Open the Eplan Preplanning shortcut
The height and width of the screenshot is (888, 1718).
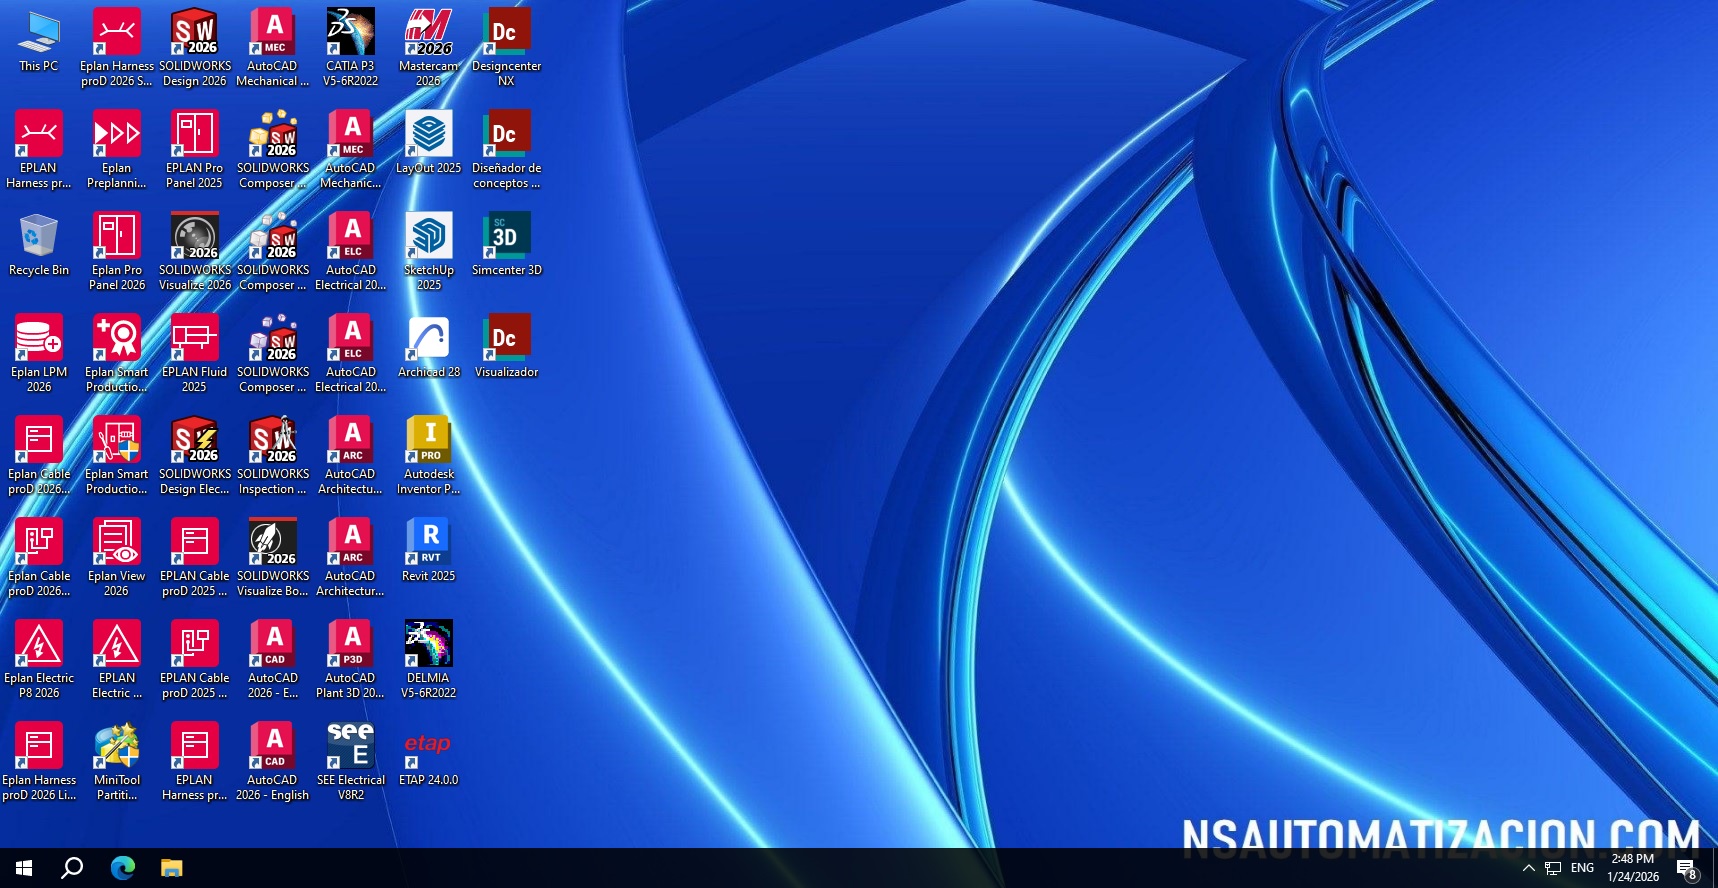click(117, 150)
